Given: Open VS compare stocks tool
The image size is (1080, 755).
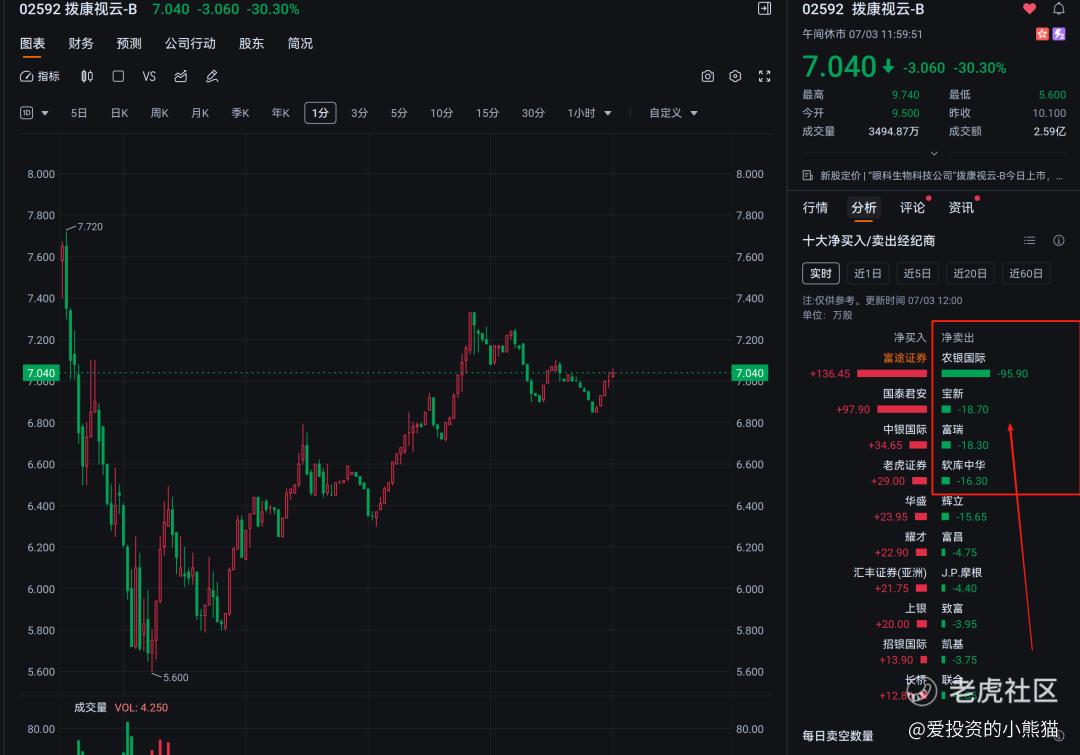Looking at the screenshot, I should coord(149,76).
